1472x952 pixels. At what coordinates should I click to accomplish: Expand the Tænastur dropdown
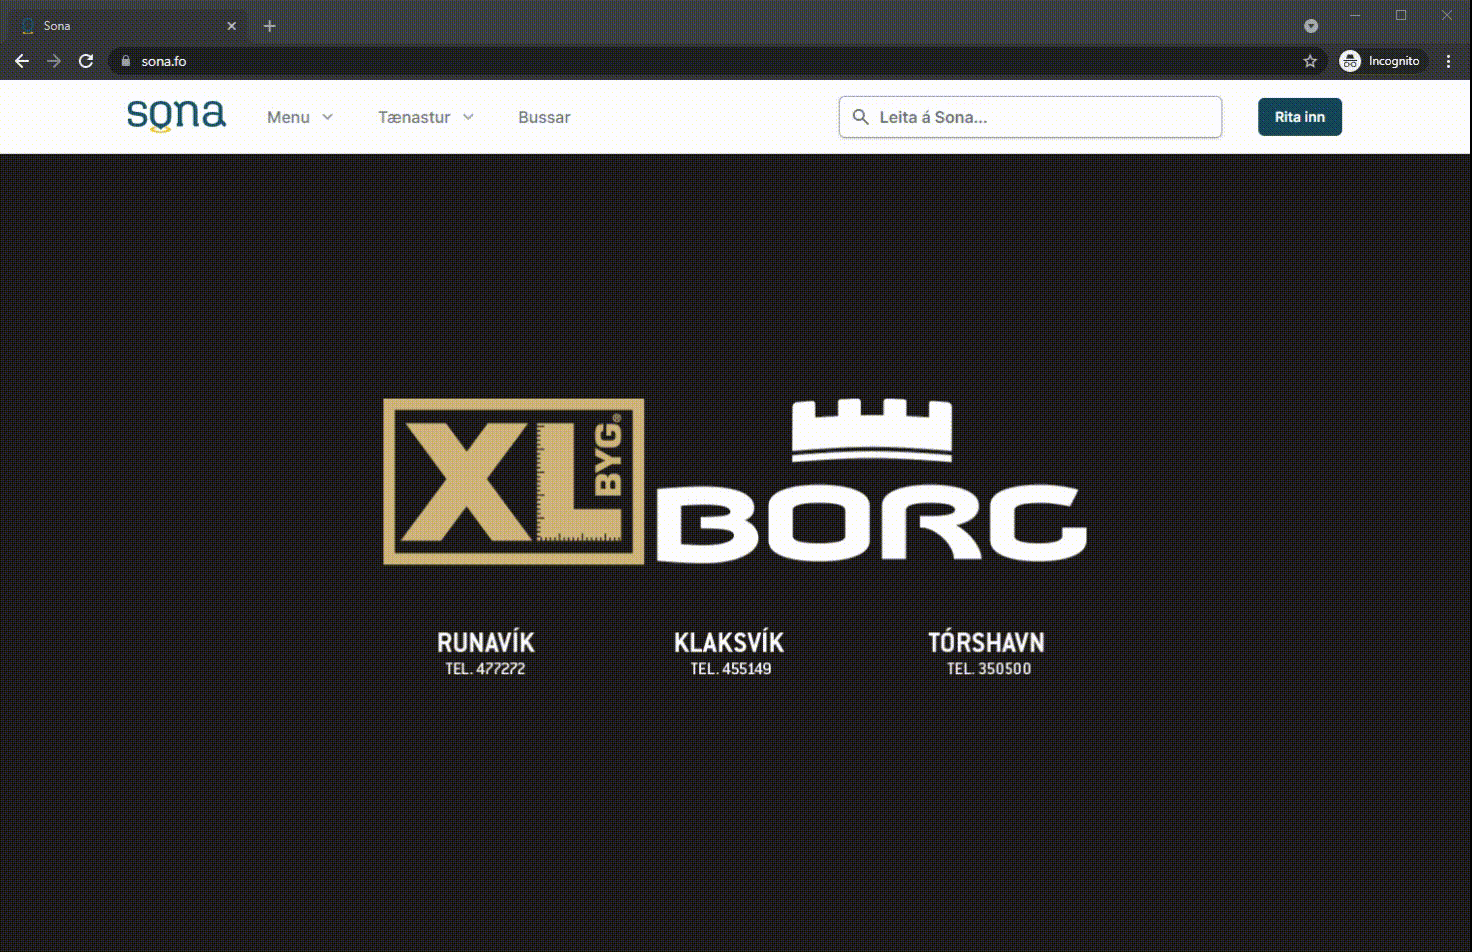tap(426, 117)
